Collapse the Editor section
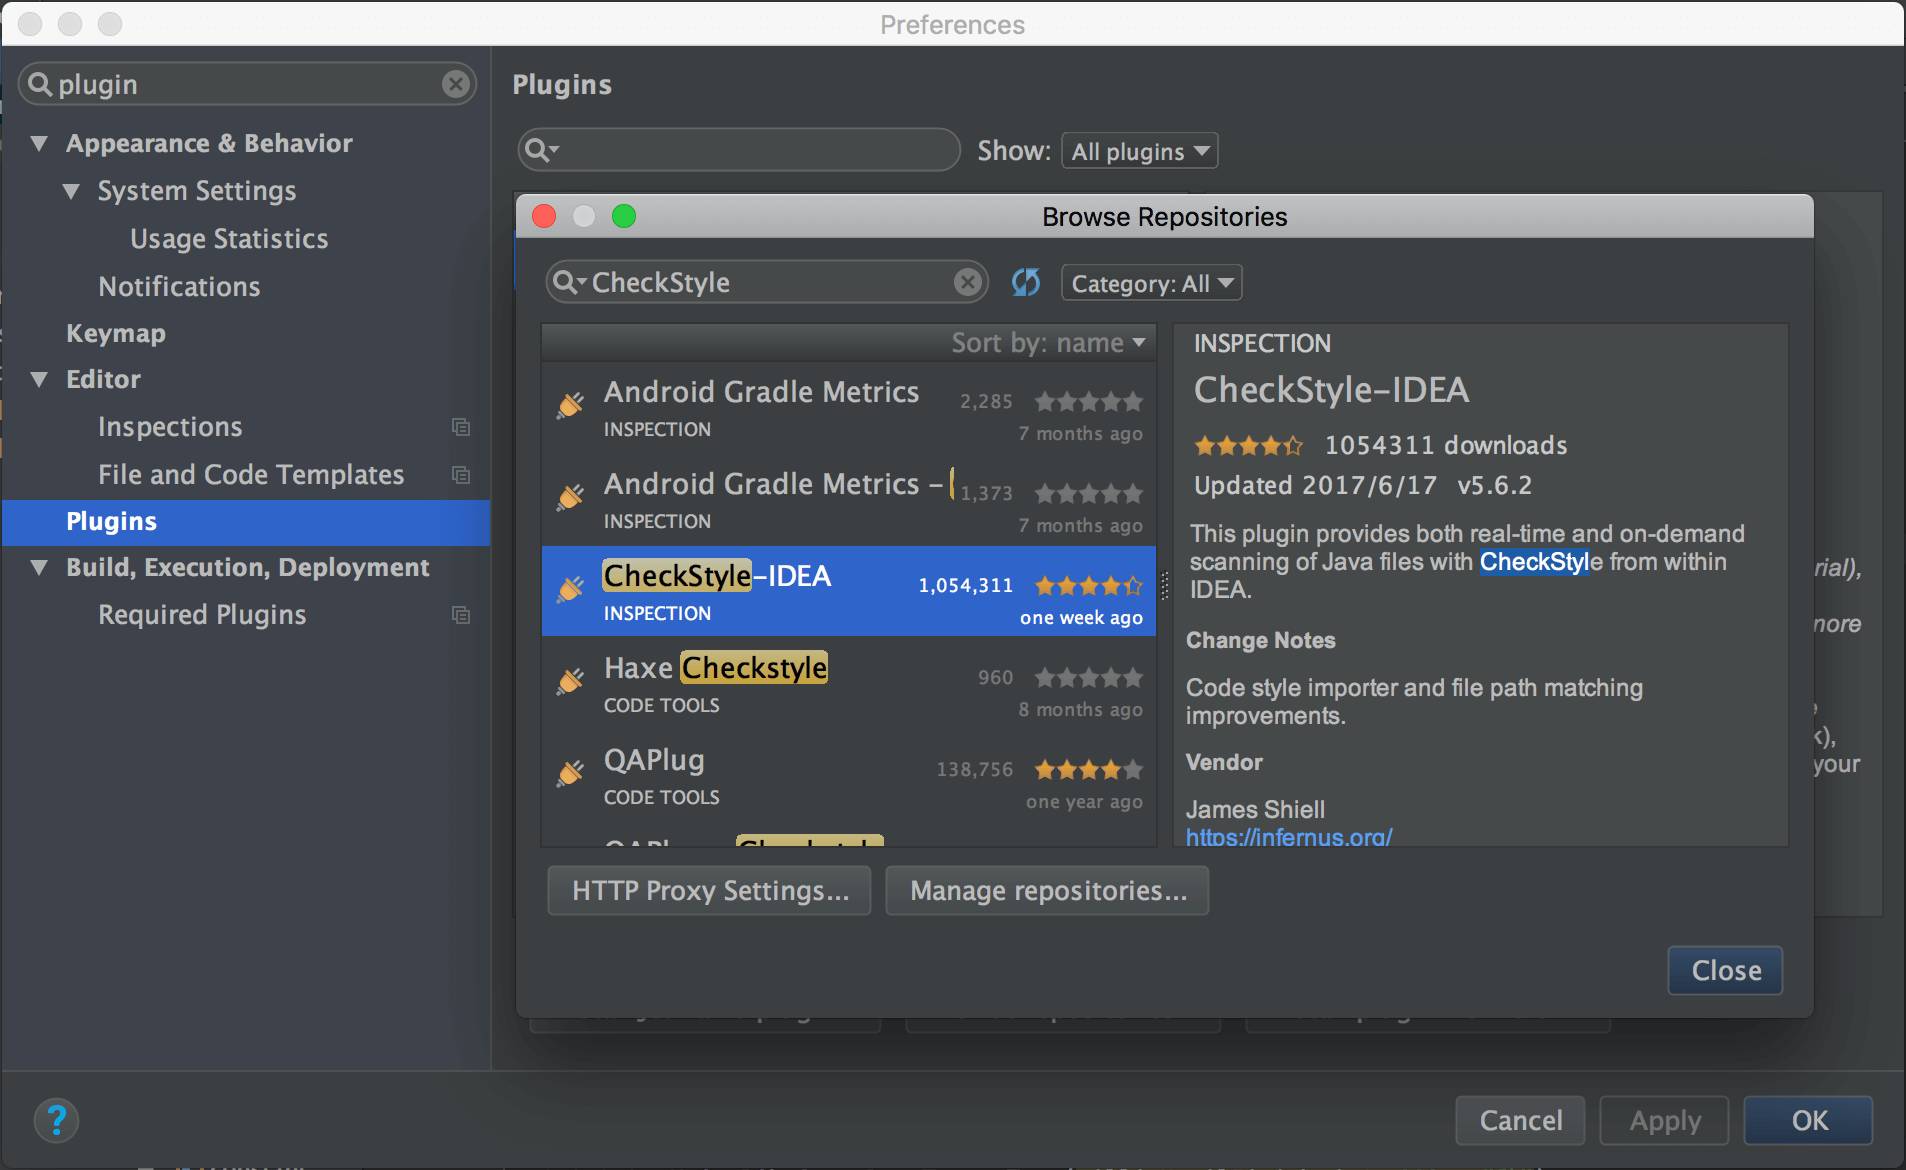This screenshot has height=1170, width=1906. [x=39, y=380]
